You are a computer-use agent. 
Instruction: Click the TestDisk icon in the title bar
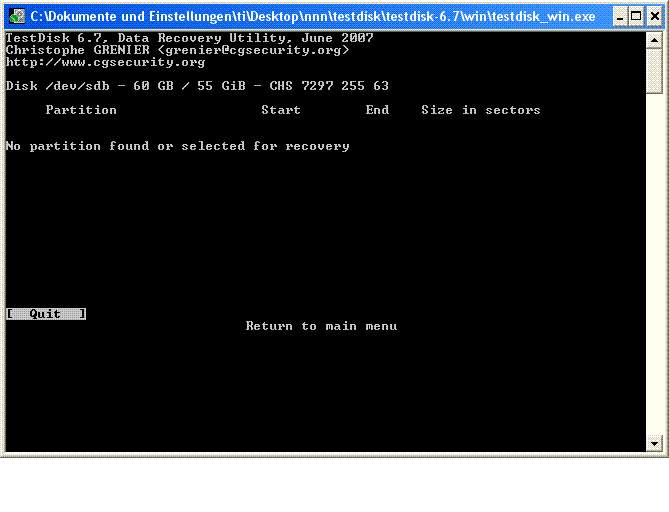pos(17,17)
